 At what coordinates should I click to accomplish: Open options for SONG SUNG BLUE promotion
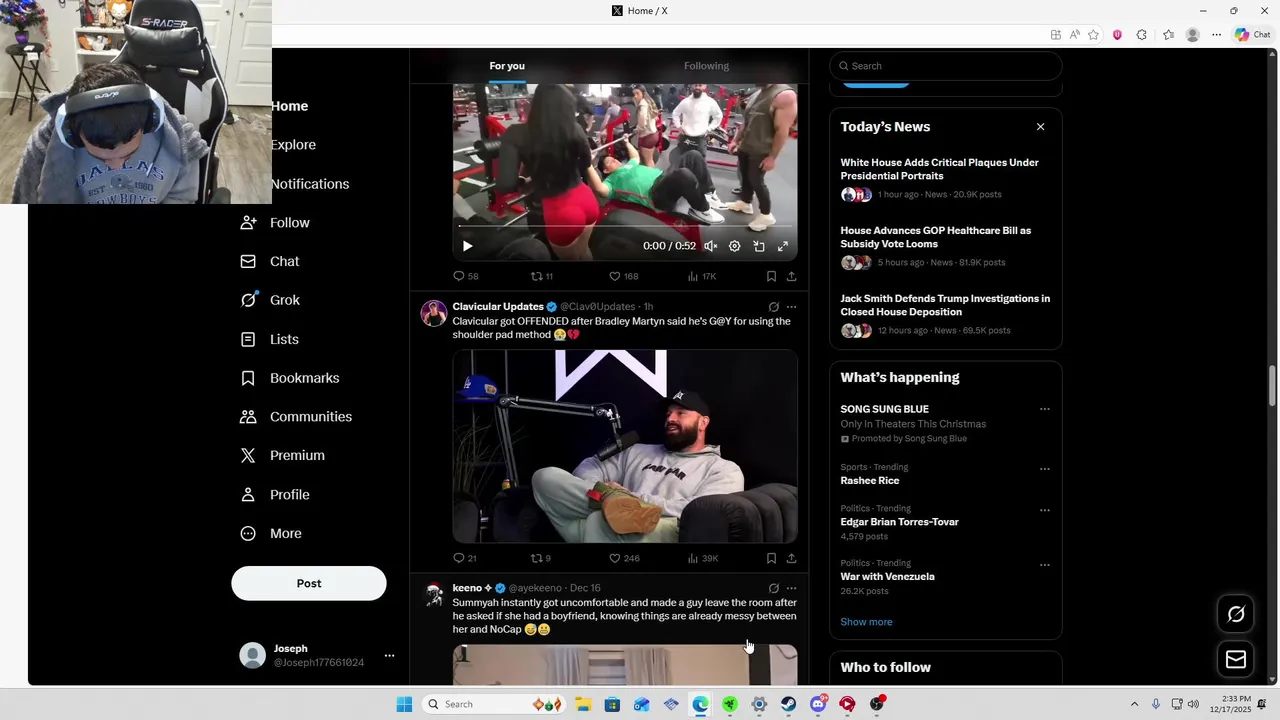coord(1044,409)
